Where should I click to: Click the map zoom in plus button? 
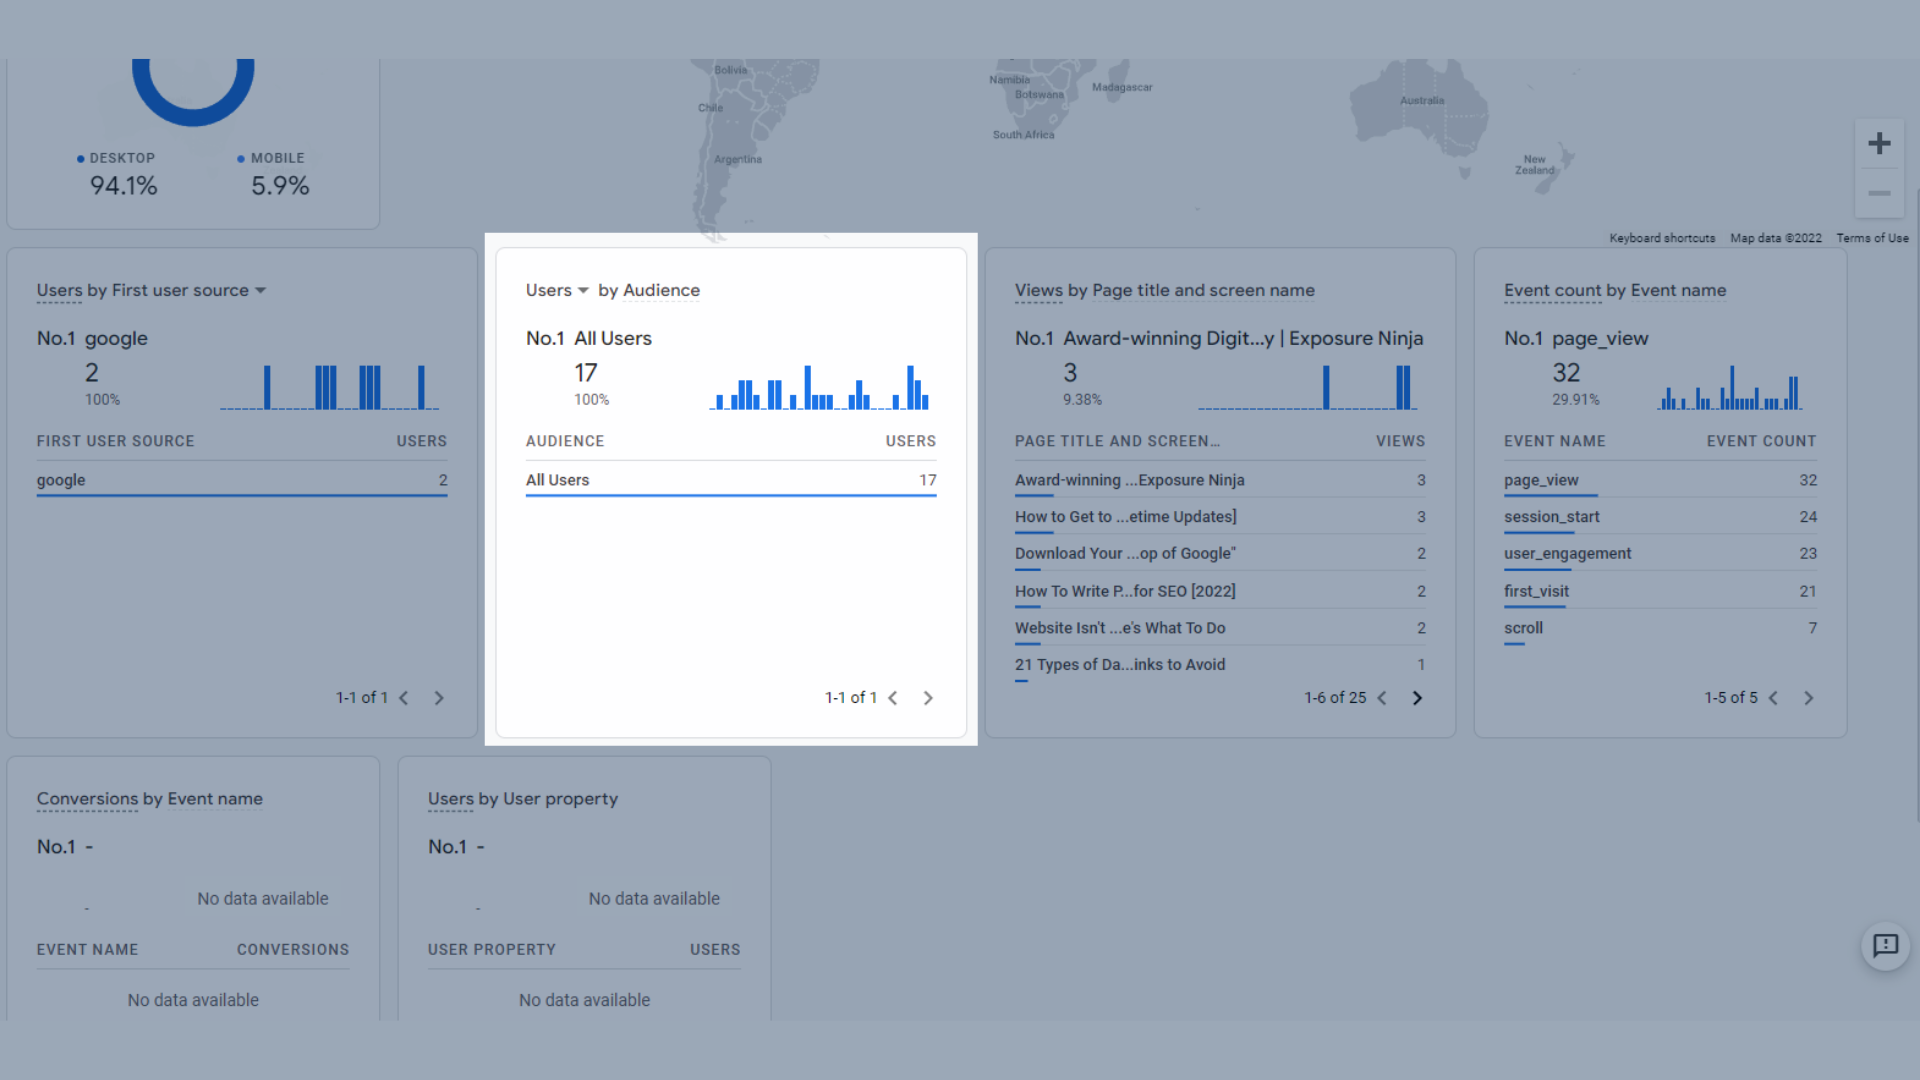1880,144
